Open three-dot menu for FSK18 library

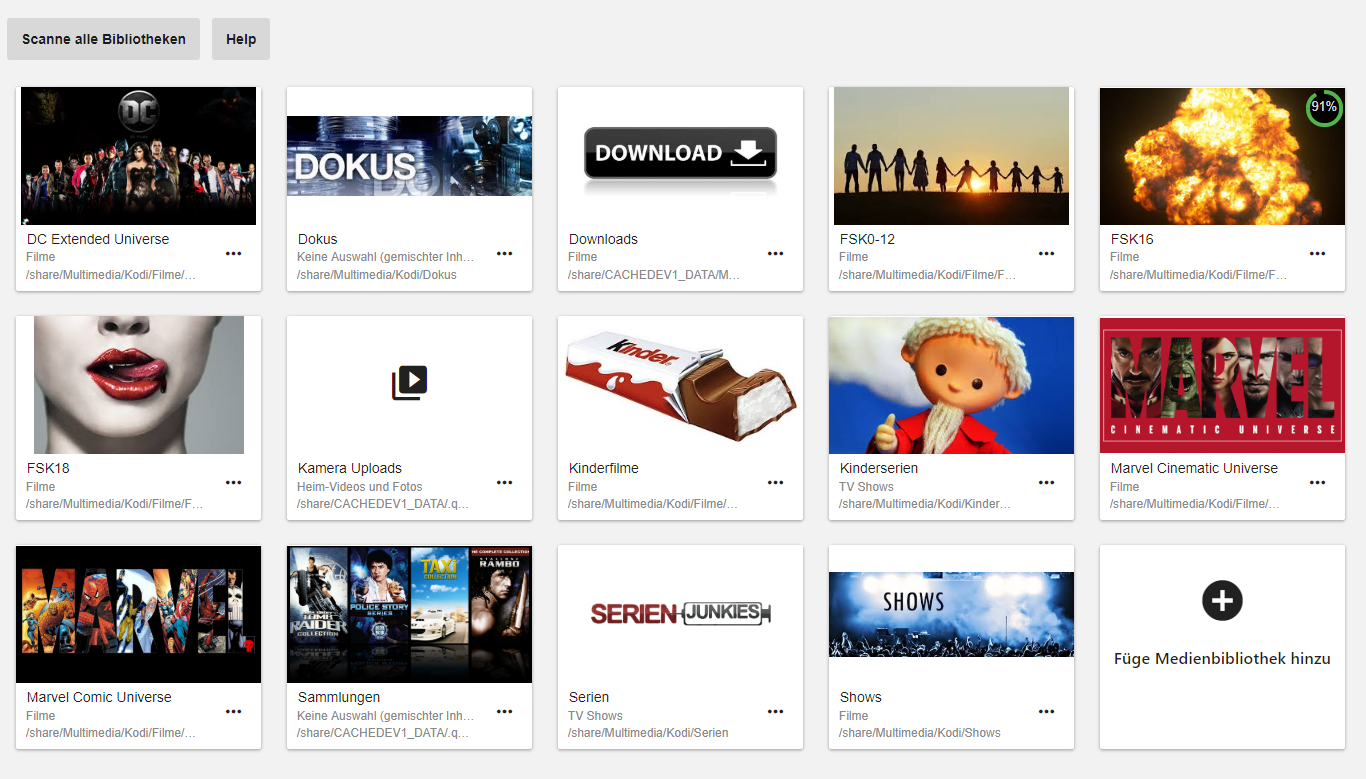[x=233, y=483]
